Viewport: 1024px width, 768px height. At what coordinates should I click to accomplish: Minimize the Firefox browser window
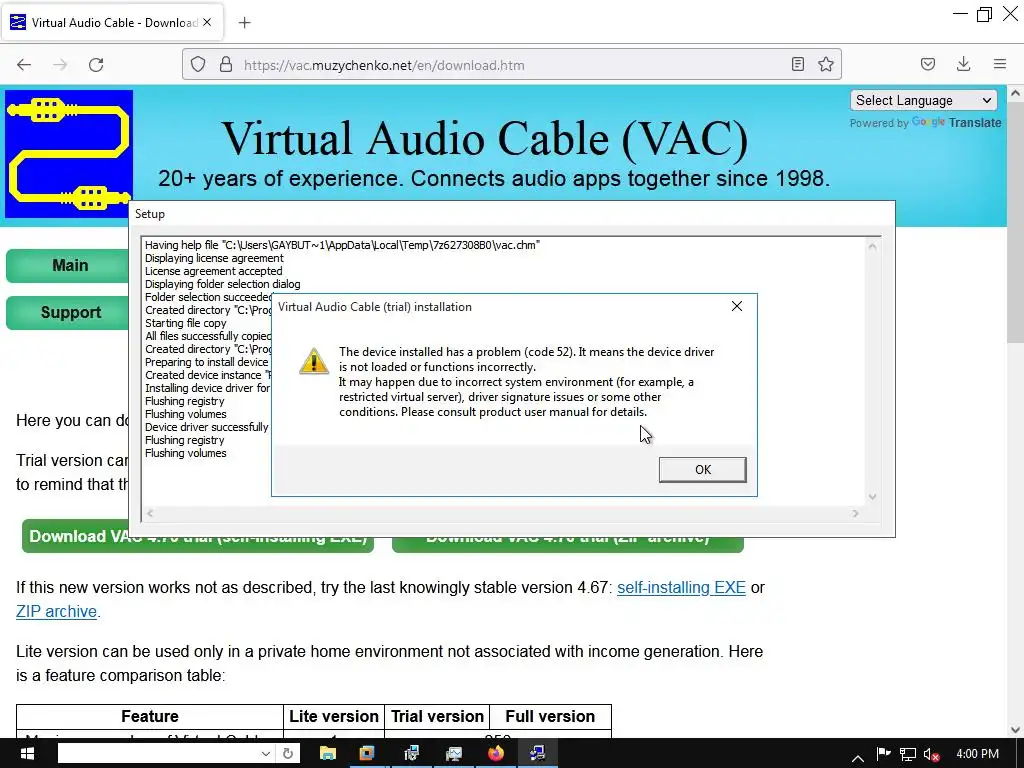click(960, 14)
